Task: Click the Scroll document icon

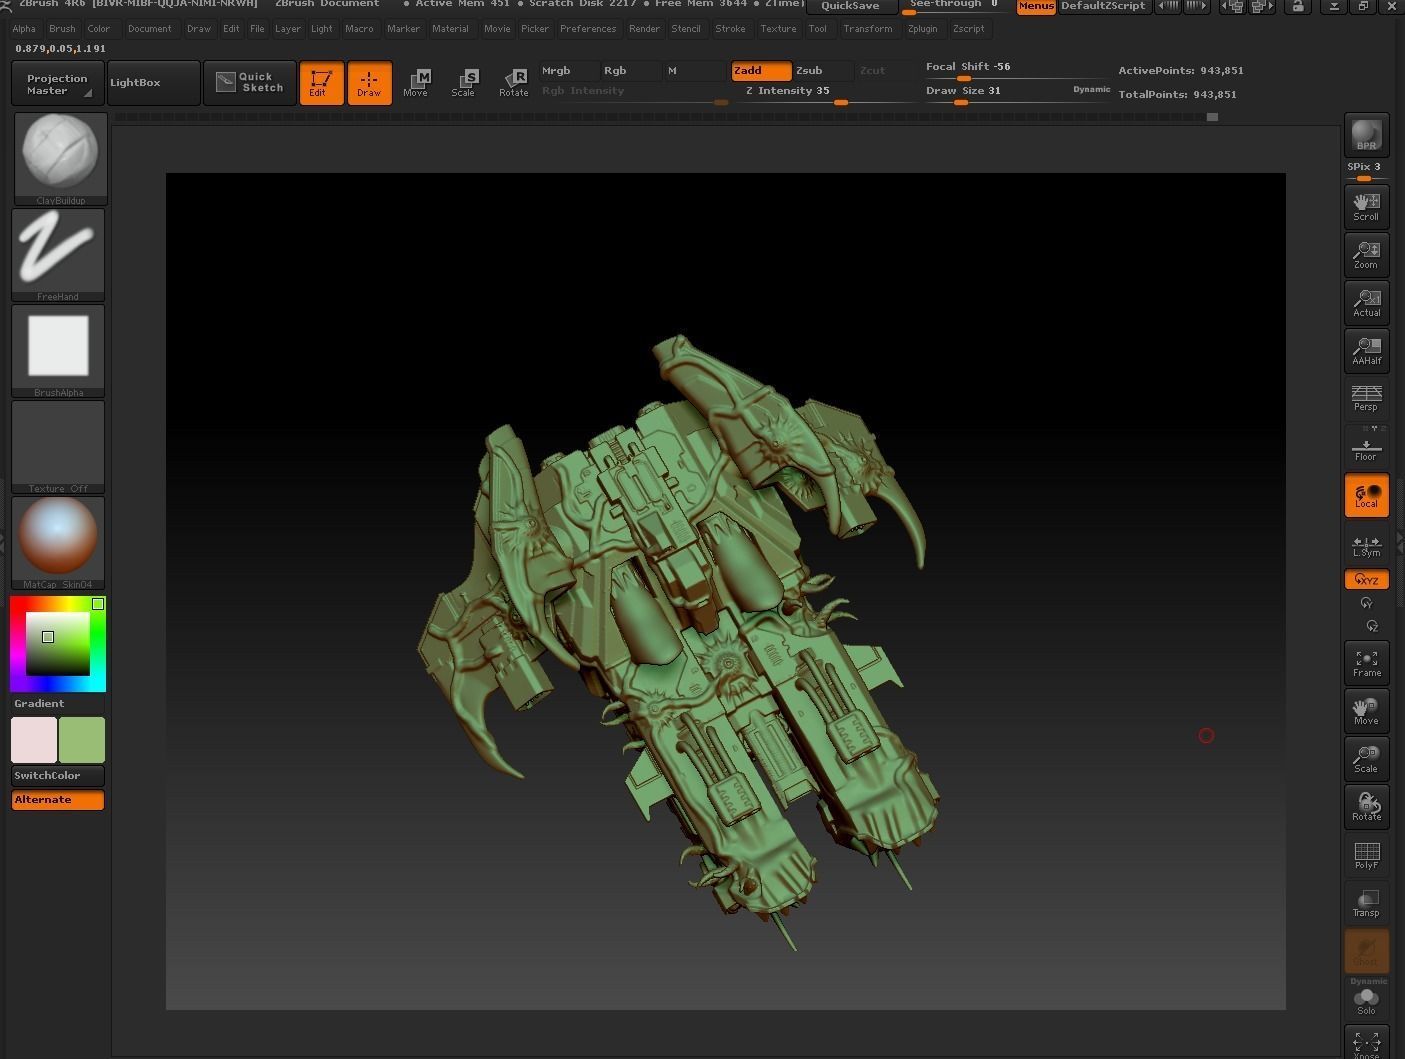Action: pos(1366,206)
